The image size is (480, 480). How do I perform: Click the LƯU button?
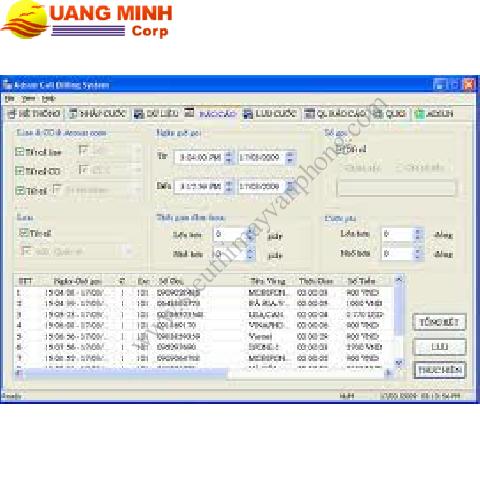coord(439,347)
